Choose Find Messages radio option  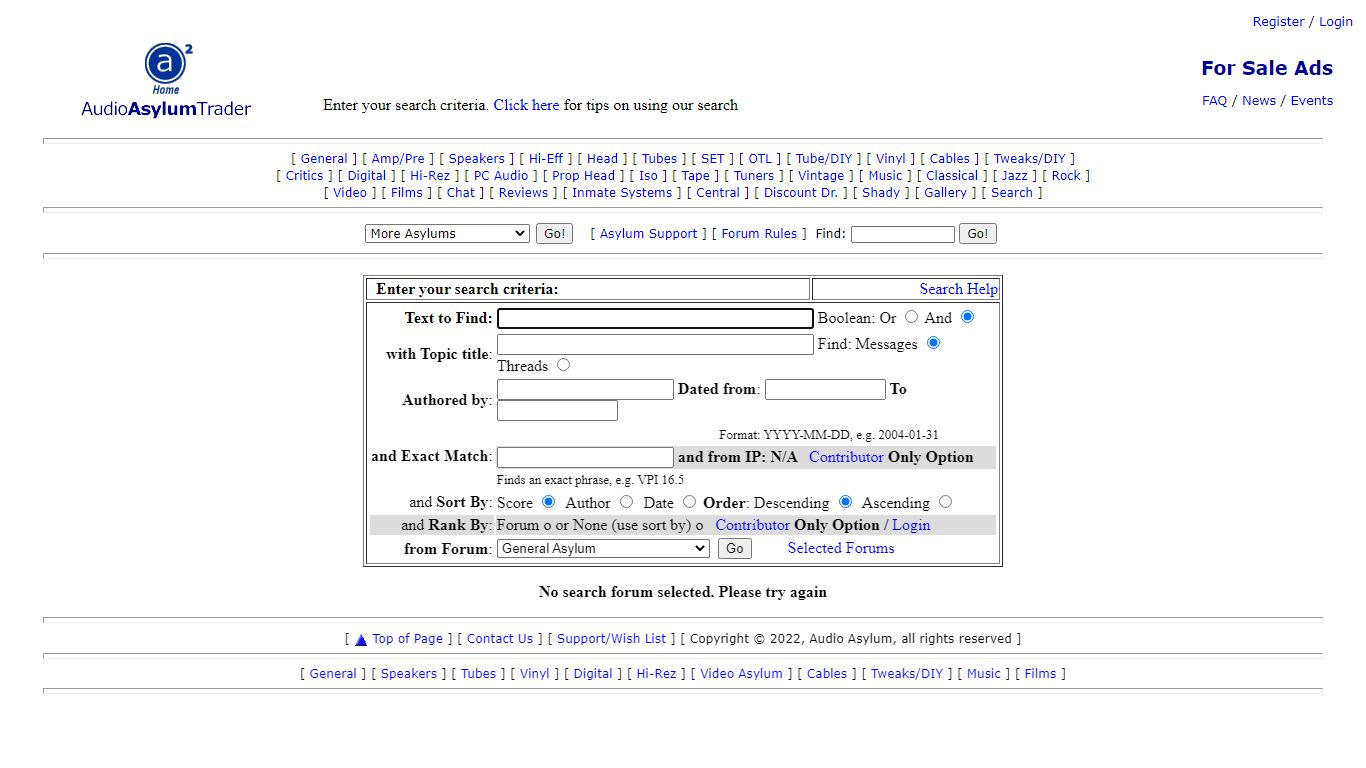(934, 343)
